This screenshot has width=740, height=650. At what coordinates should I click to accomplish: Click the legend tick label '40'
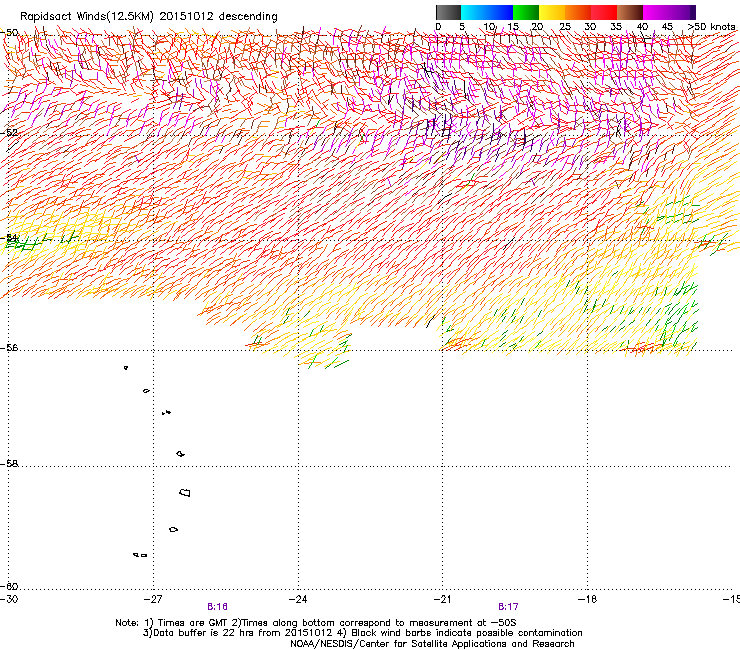642,27
